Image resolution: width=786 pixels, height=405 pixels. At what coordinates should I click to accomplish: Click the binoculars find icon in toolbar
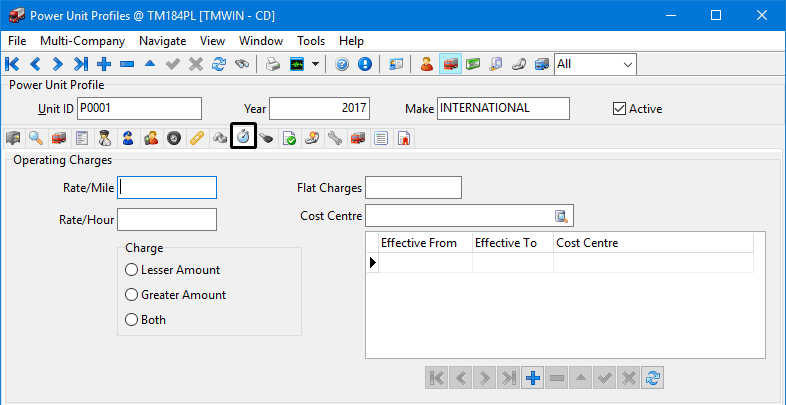(242, 64)
